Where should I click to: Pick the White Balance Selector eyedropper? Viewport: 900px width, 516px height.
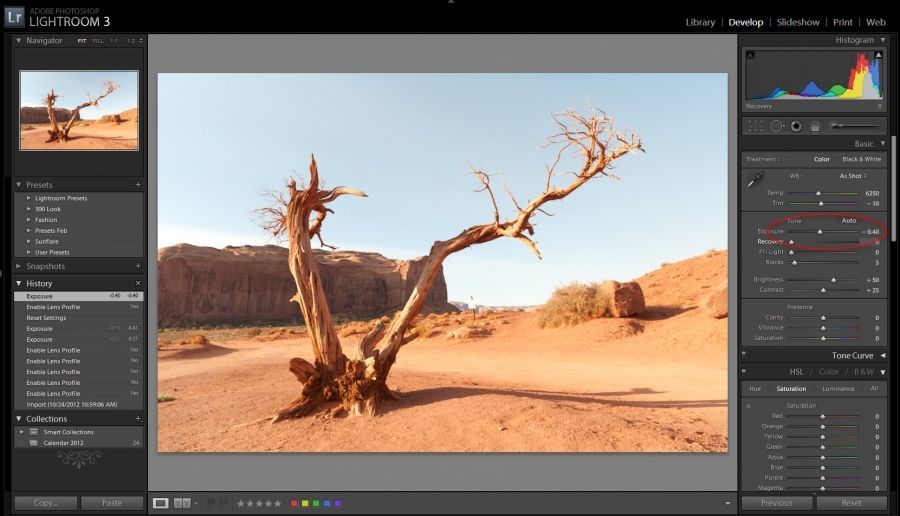pyautogui.click(x=756, y=180)
